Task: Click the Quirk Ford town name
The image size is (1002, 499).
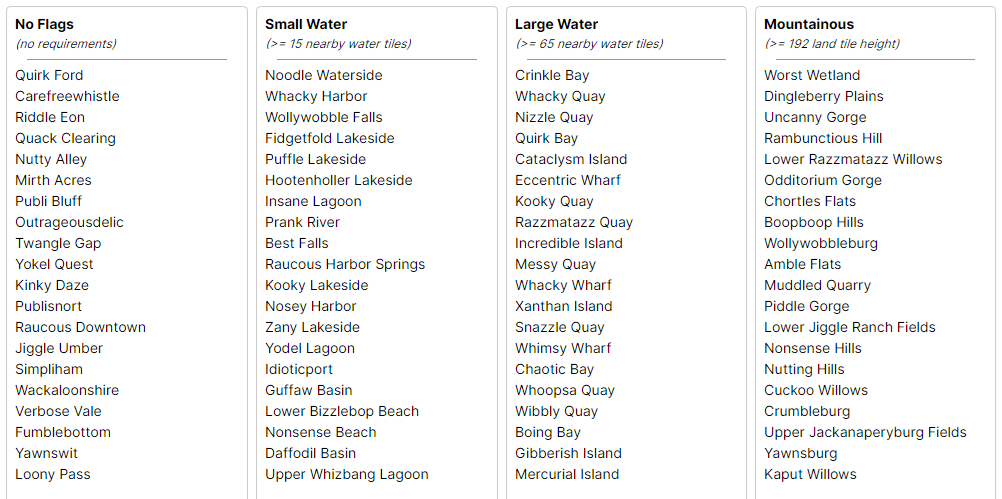Action: [49, 75]
